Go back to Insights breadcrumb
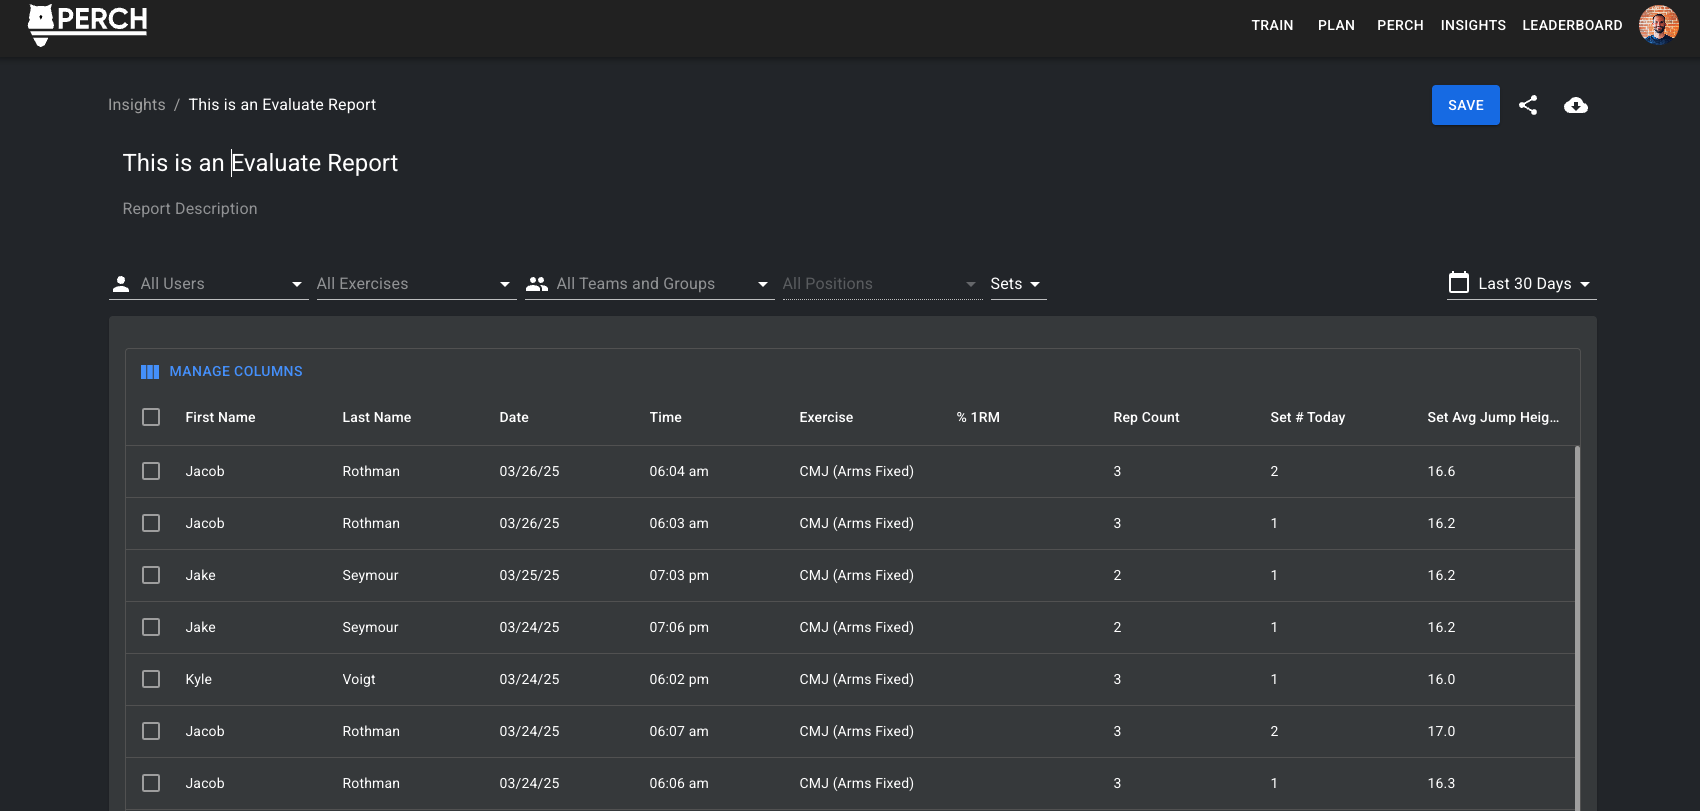The width and height of the screenshot is (1700, 811). click(137, 105)
